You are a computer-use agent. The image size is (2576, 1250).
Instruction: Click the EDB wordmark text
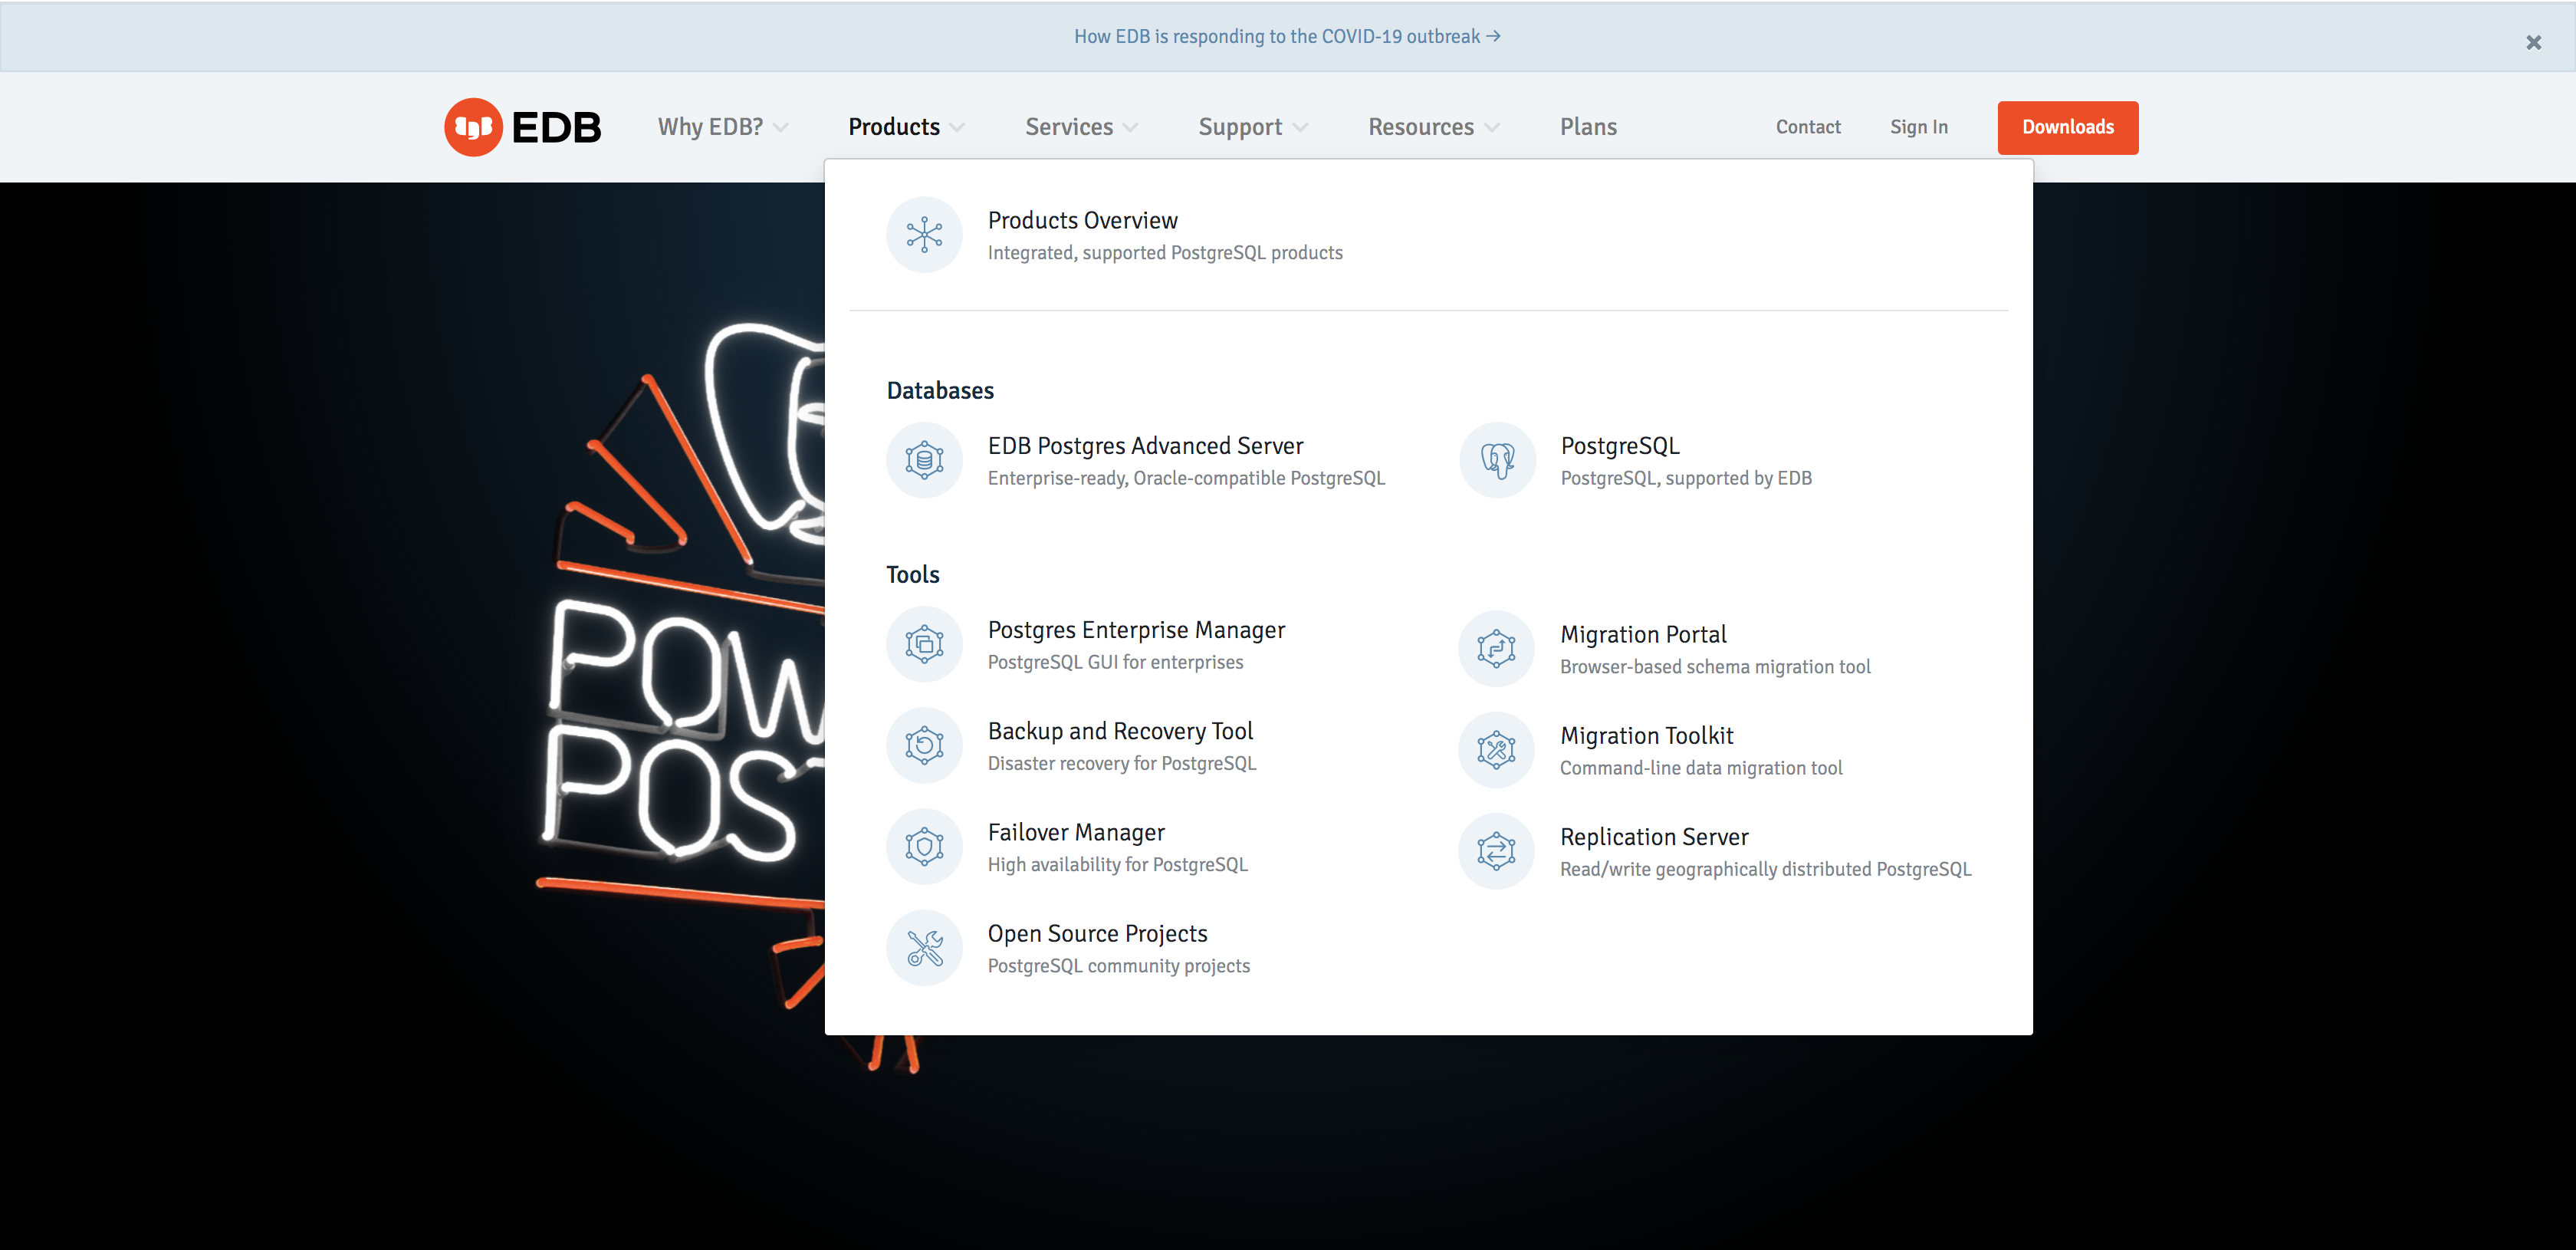[556, 127]
